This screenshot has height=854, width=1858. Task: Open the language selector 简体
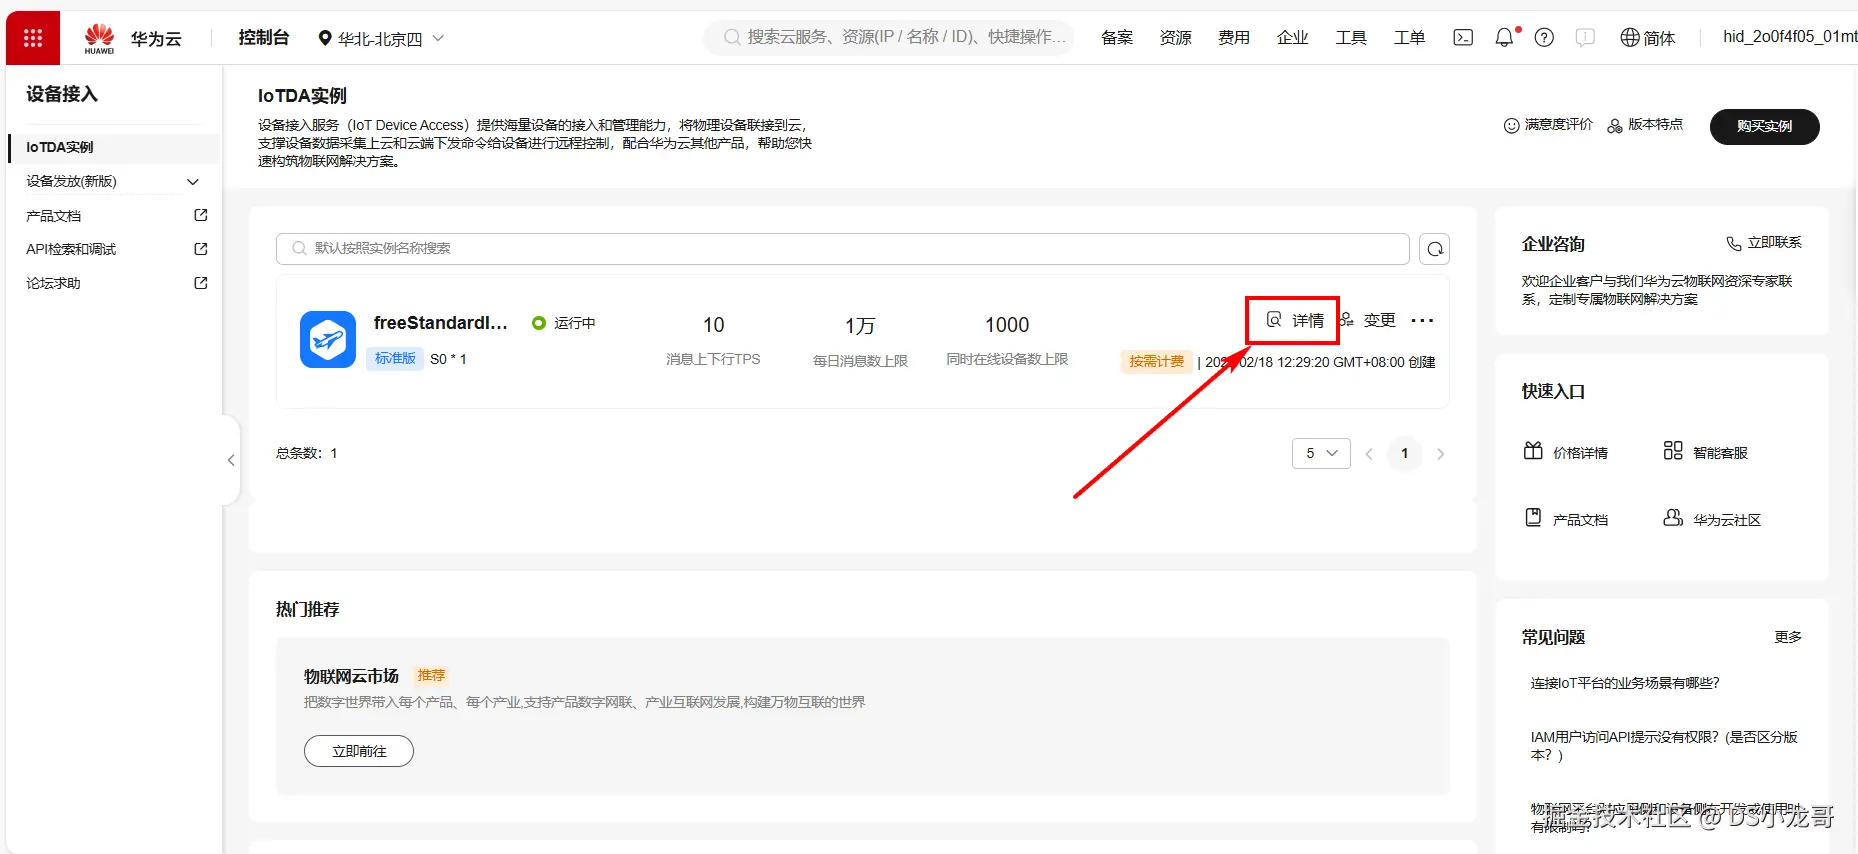pos(1648,38)
